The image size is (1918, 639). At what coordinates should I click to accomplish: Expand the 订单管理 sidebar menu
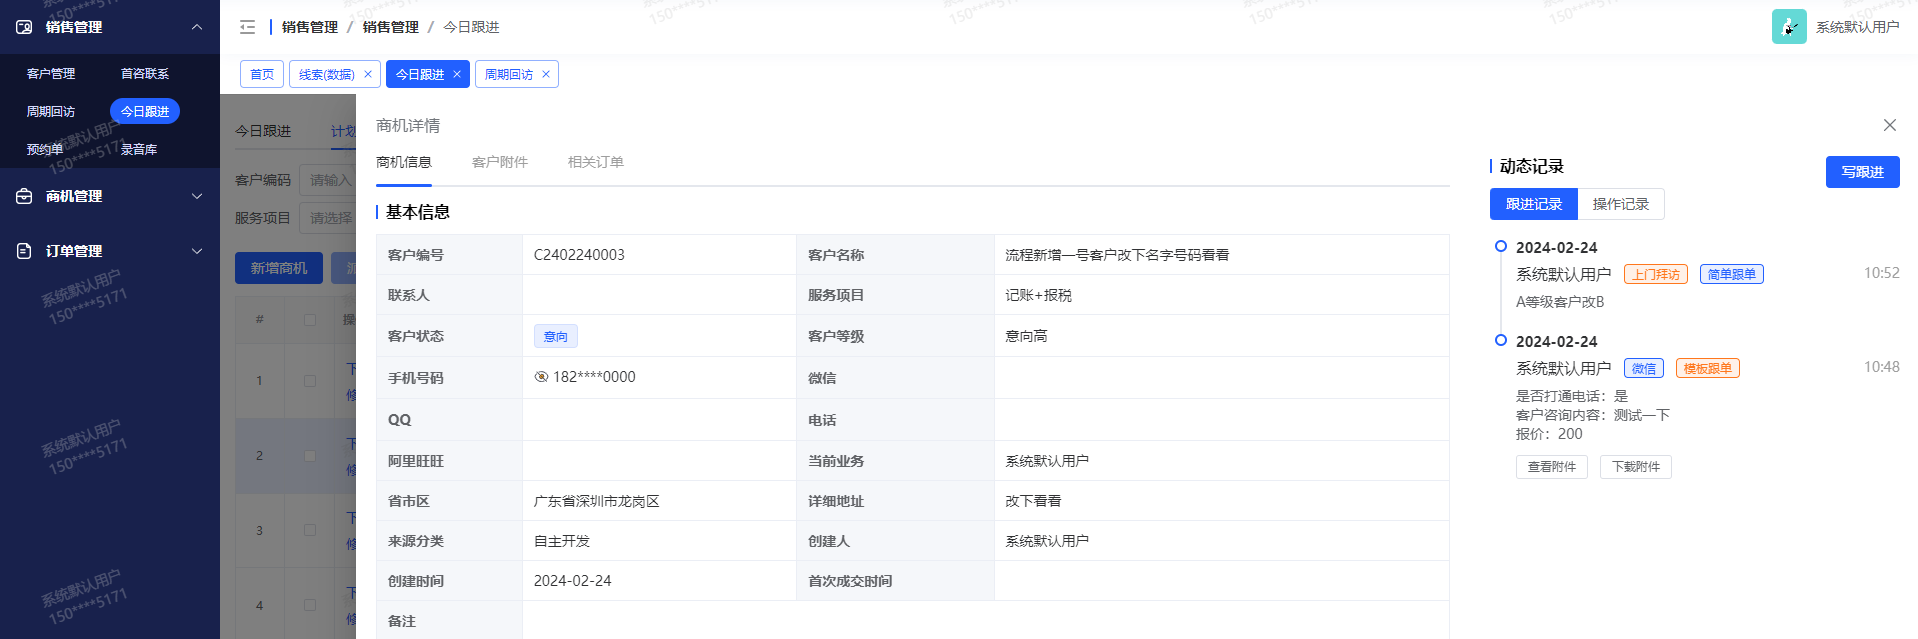click(197, 251)
